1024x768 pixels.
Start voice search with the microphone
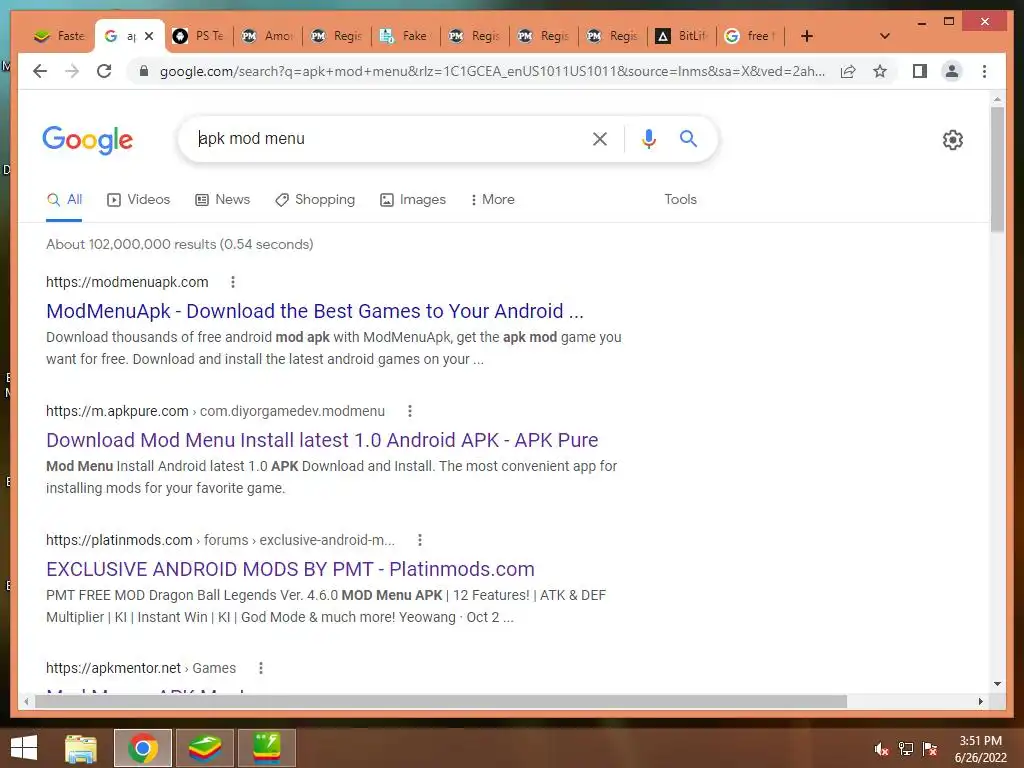pos(648,138)
